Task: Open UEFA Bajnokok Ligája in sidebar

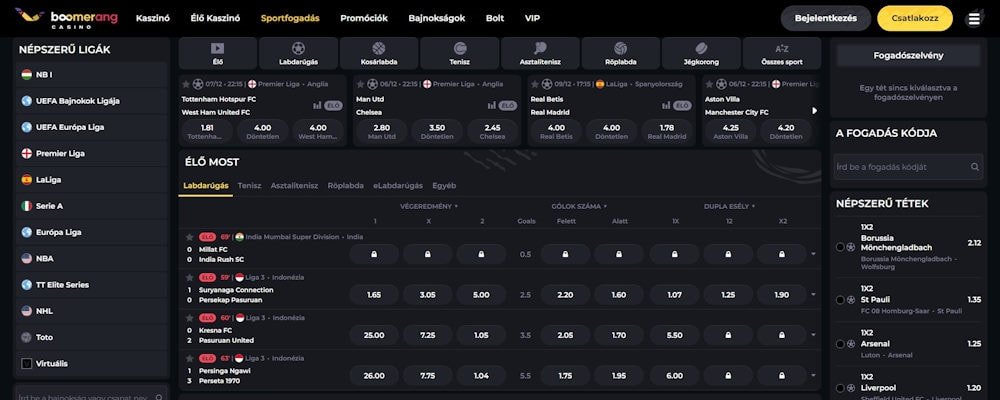Action: [92, 101]
